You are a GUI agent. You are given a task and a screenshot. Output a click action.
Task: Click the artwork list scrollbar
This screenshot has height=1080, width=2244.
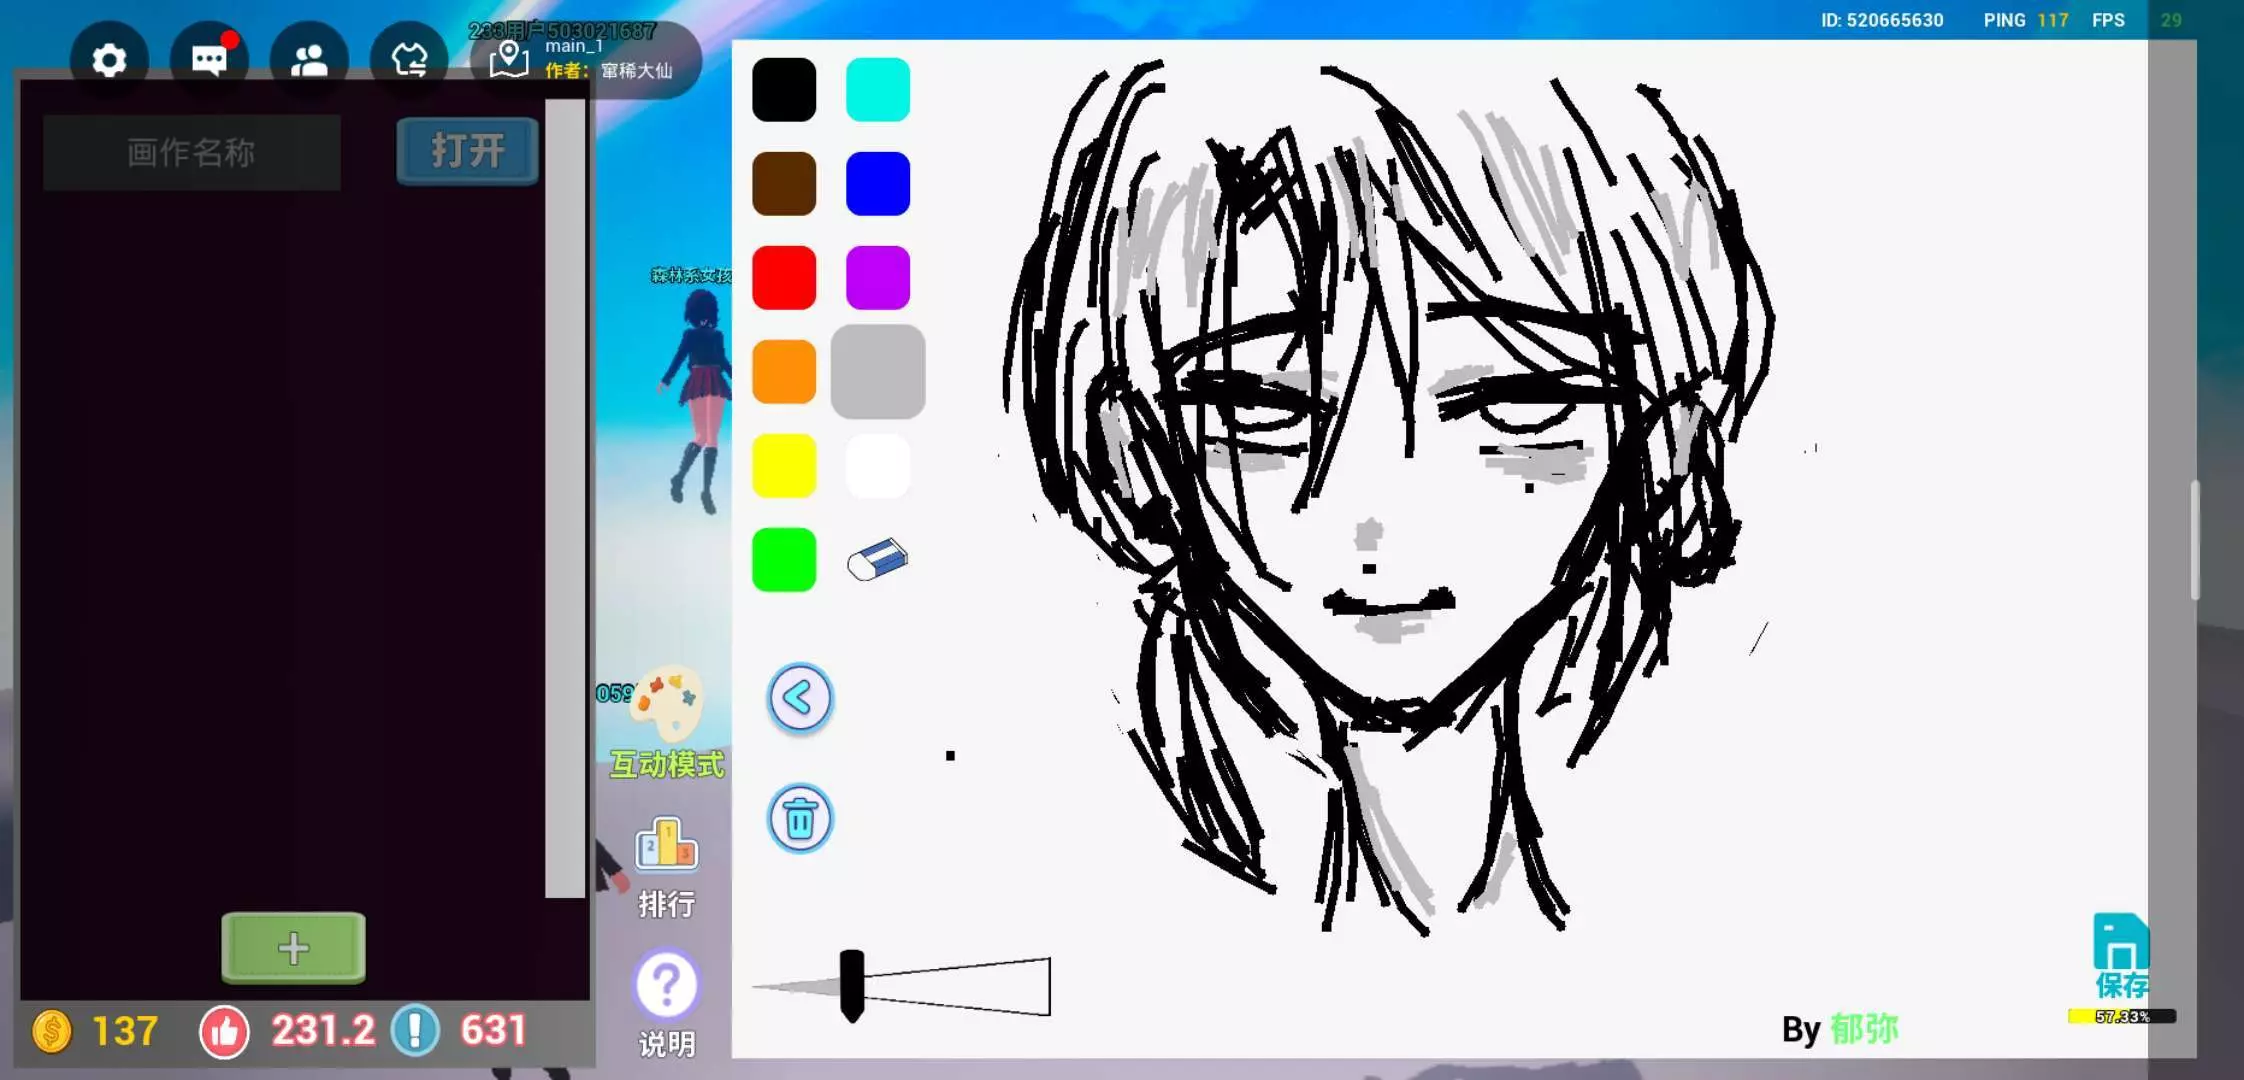565,500
